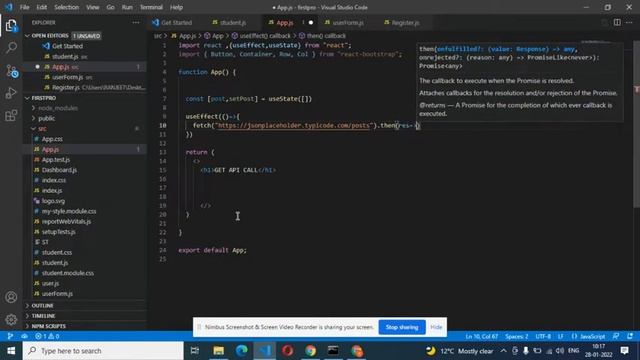
Task: Open logo.svg in file tree
Action: pos(53,201)
